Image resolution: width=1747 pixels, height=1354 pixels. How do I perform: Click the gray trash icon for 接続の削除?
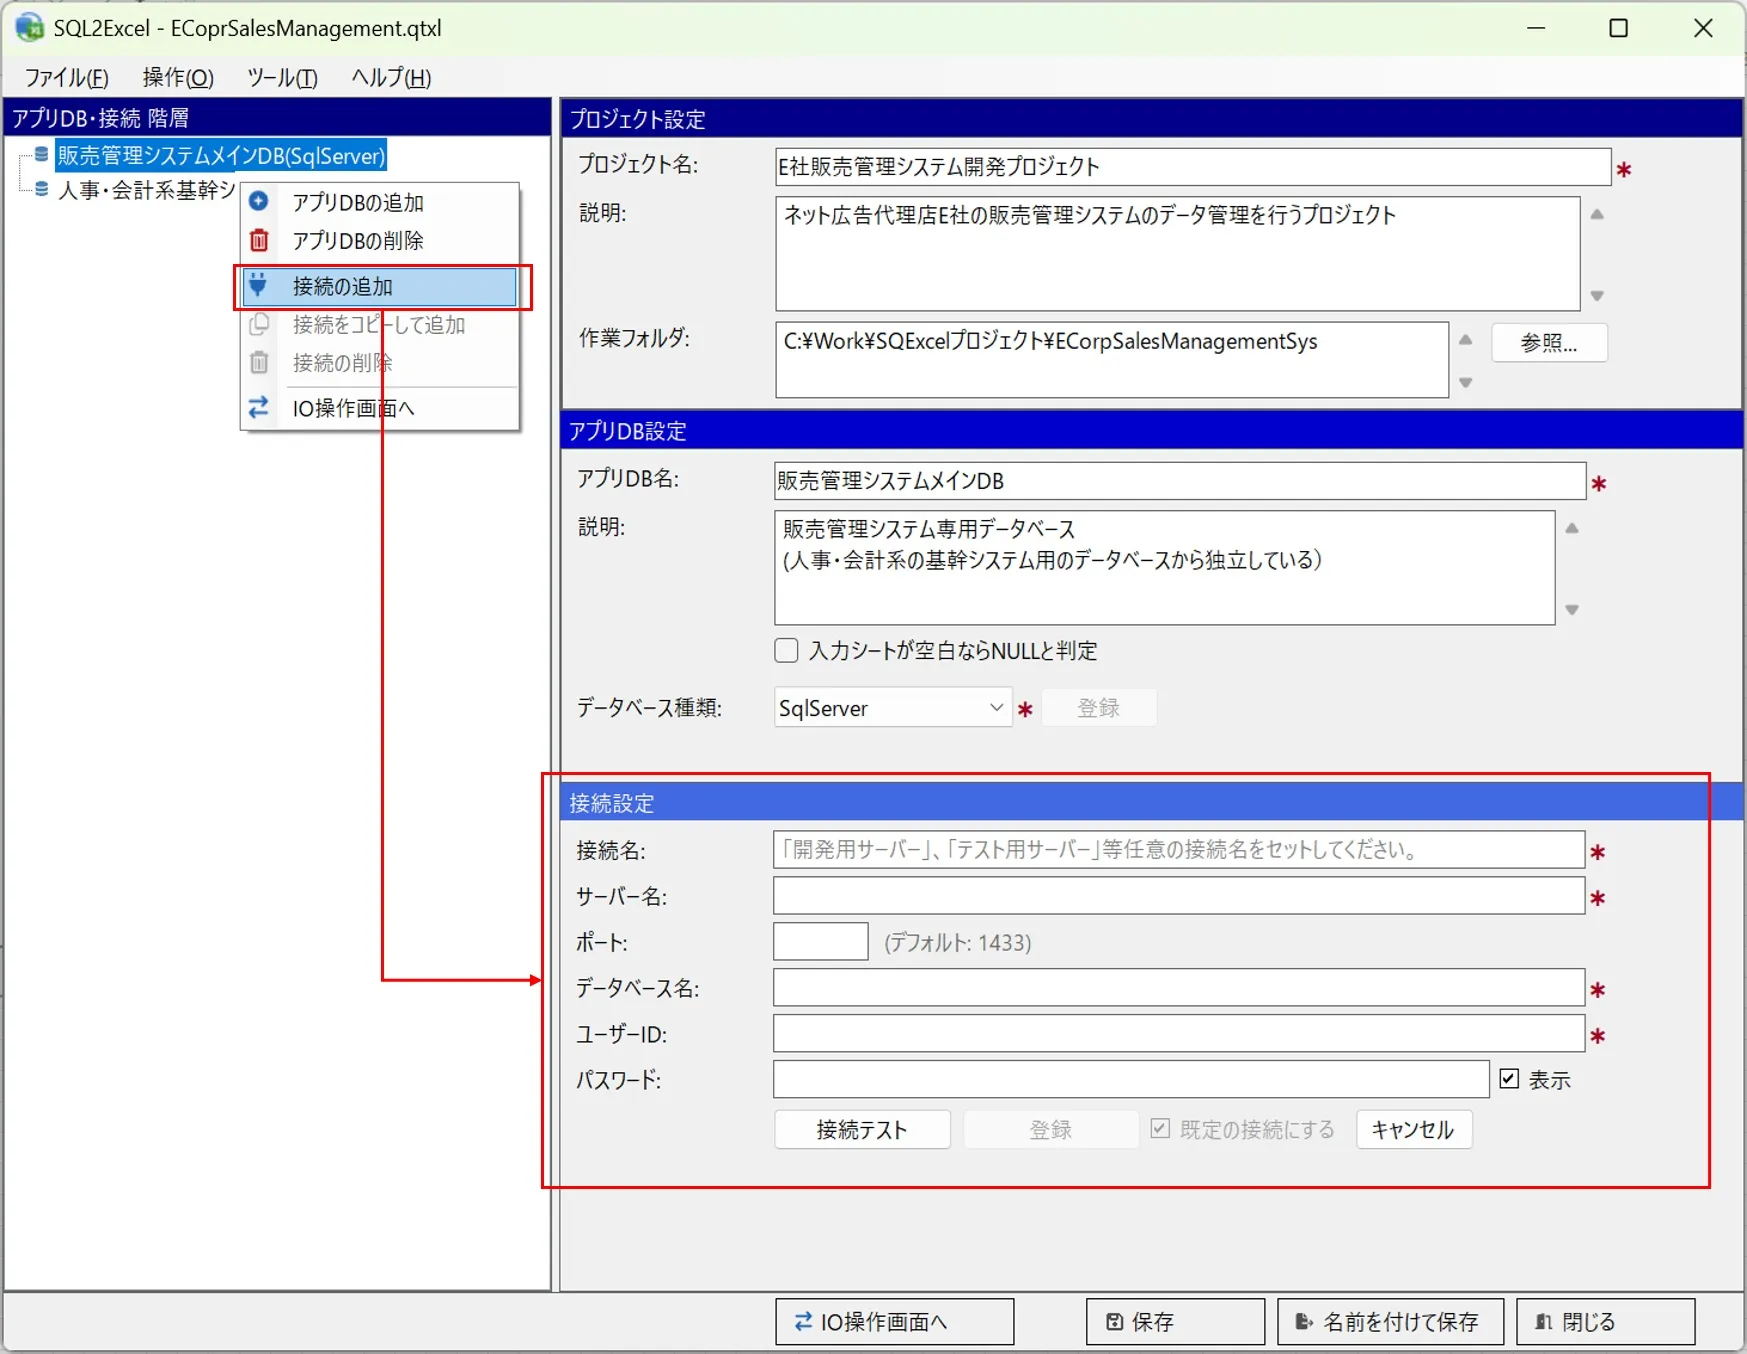259,362
